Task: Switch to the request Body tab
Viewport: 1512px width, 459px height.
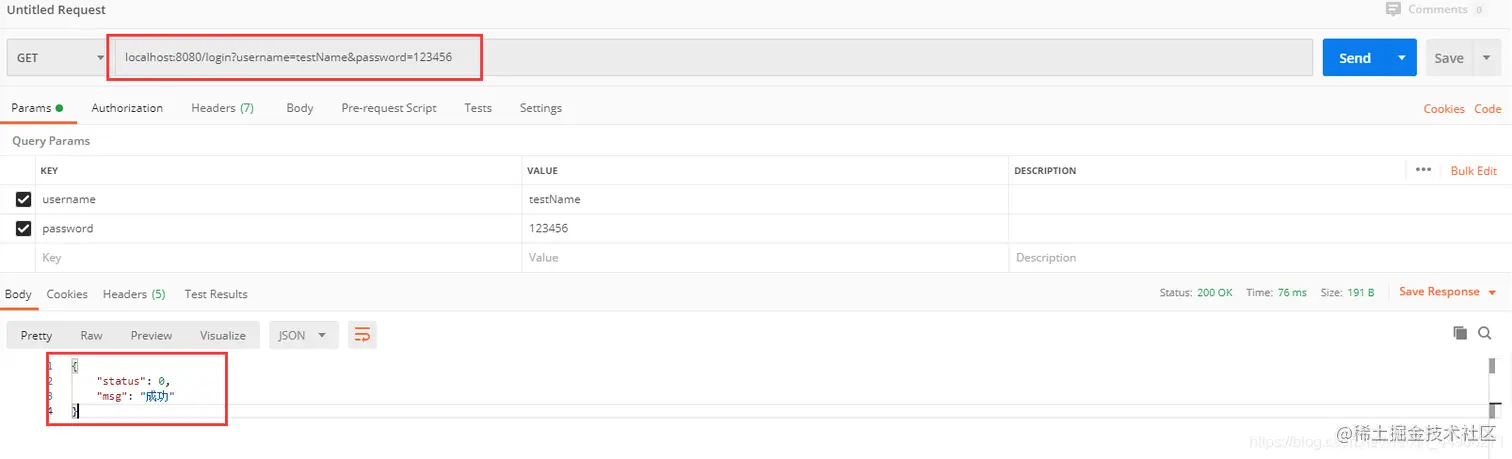Action: click(300, 108)
